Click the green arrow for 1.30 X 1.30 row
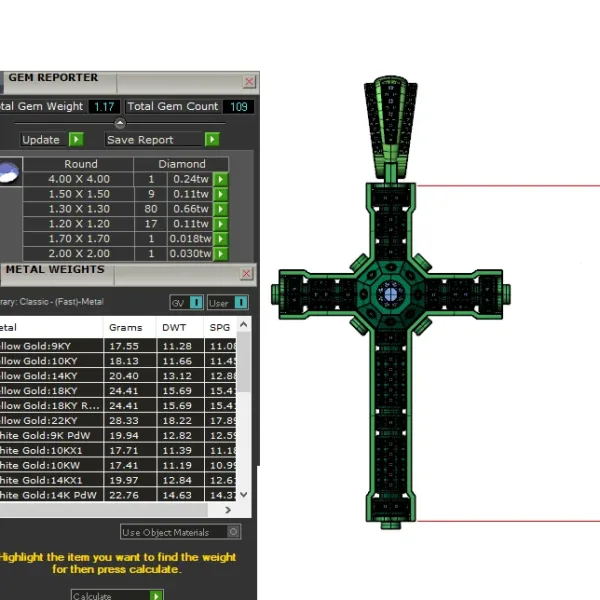The image size is (600, 600). [x=221, y=209]
